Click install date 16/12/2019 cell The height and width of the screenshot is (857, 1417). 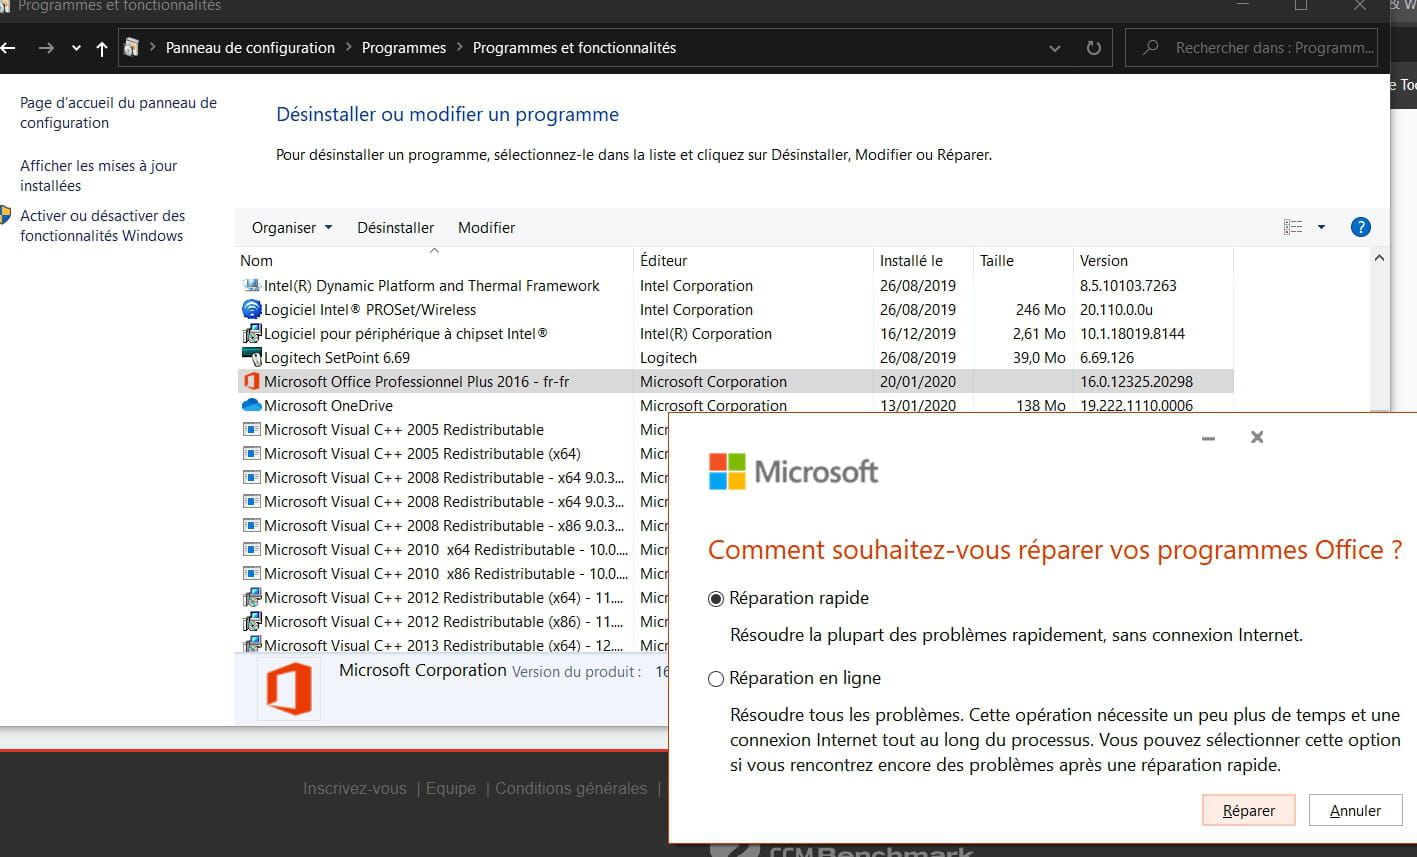click(918, 334)
